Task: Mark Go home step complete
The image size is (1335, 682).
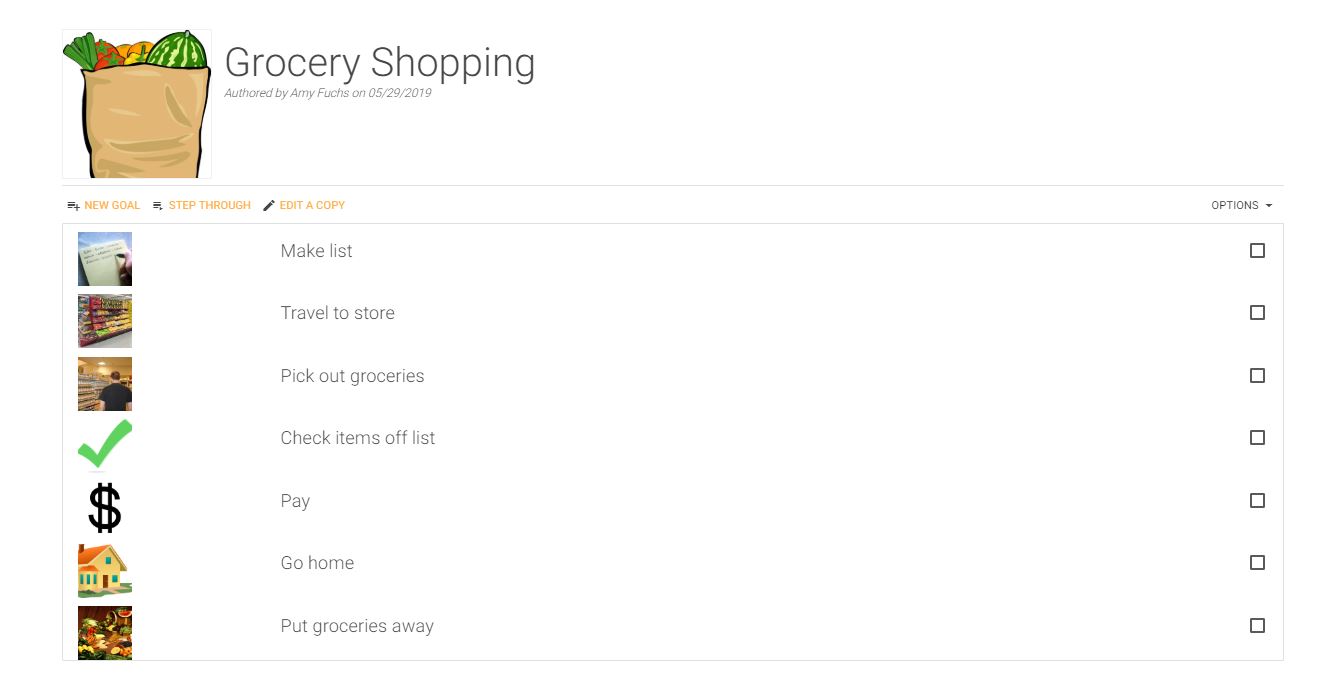Action: 1257,562
